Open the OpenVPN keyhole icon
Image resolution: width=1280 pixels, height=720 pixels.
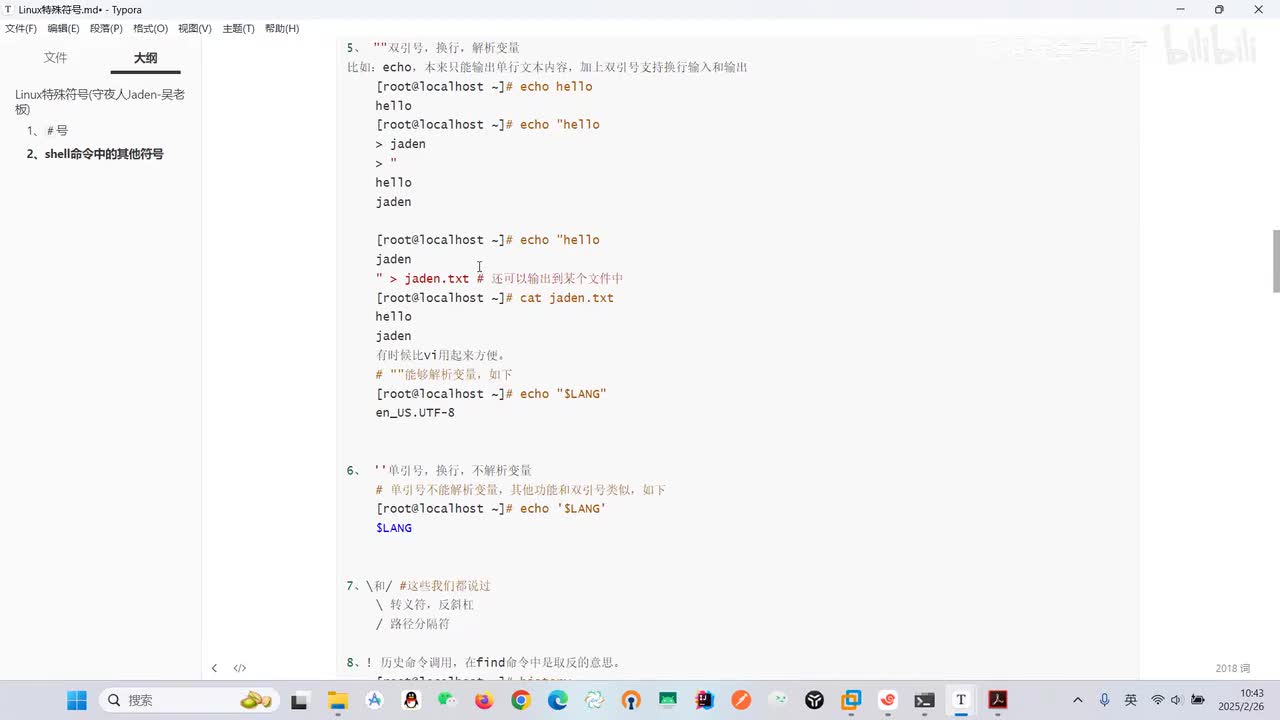click(x=630, y=700)
